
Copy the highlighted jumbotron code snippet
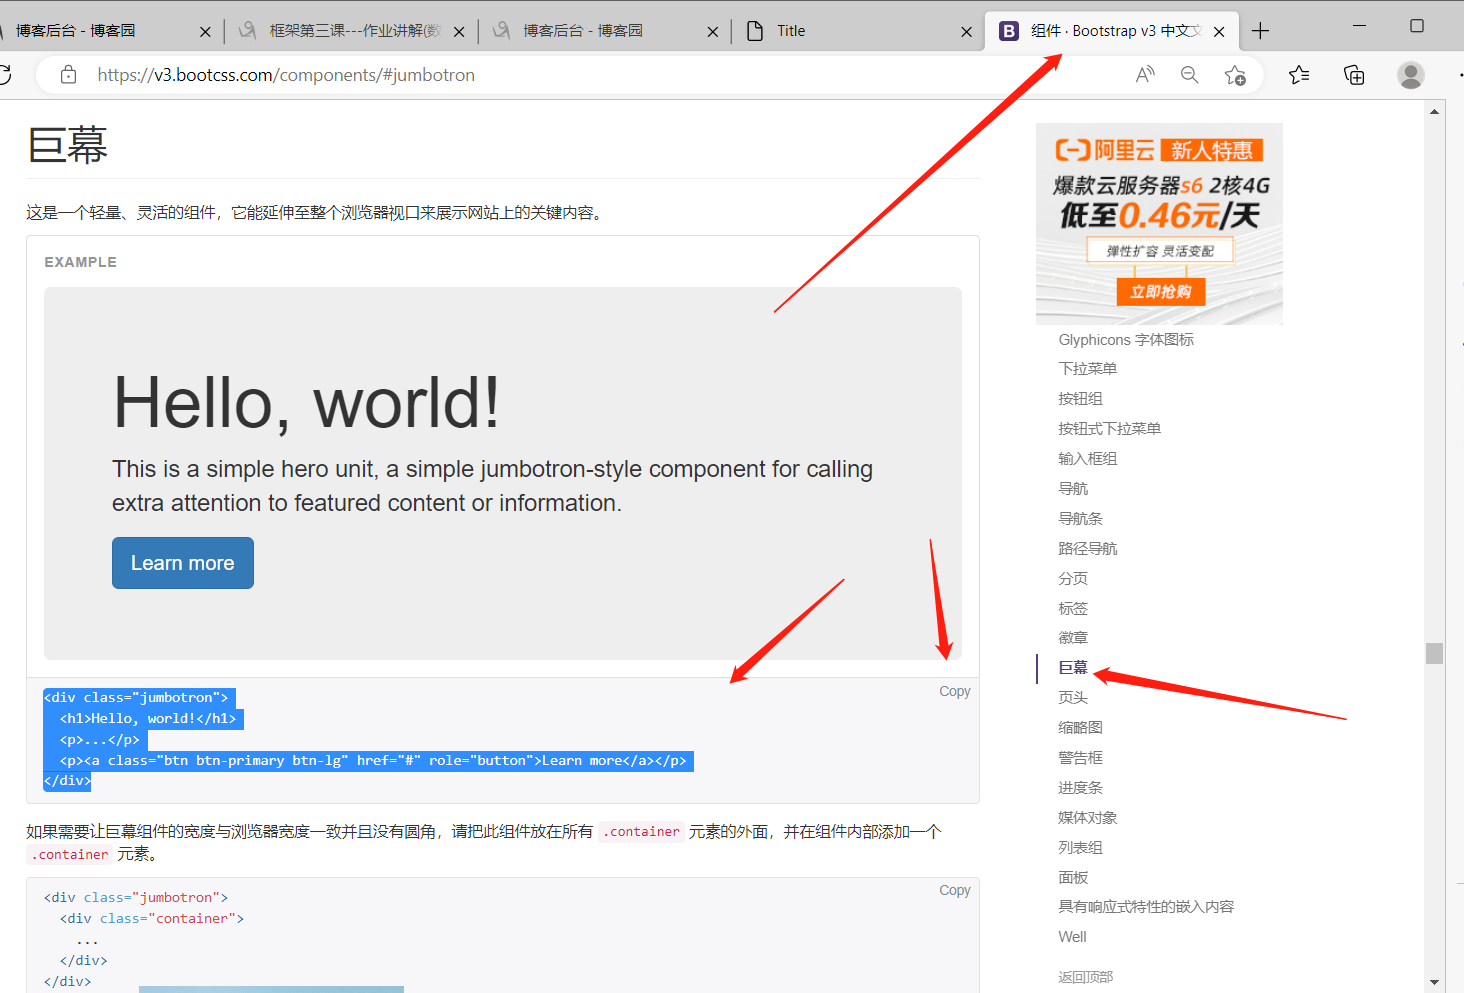click(x=954, y=691)
